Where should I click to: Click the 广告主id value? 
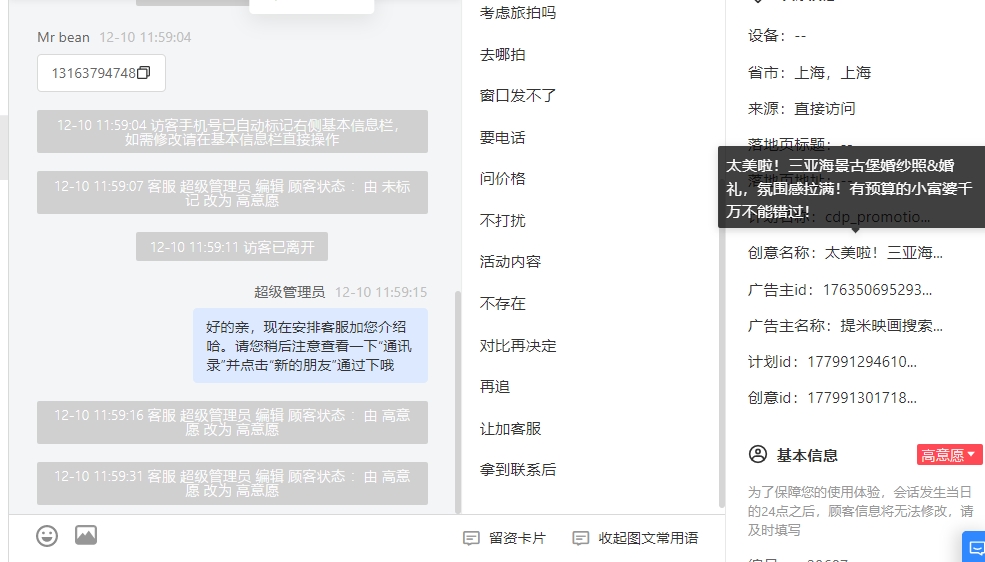pyautogui.click(x=877, y=289)
